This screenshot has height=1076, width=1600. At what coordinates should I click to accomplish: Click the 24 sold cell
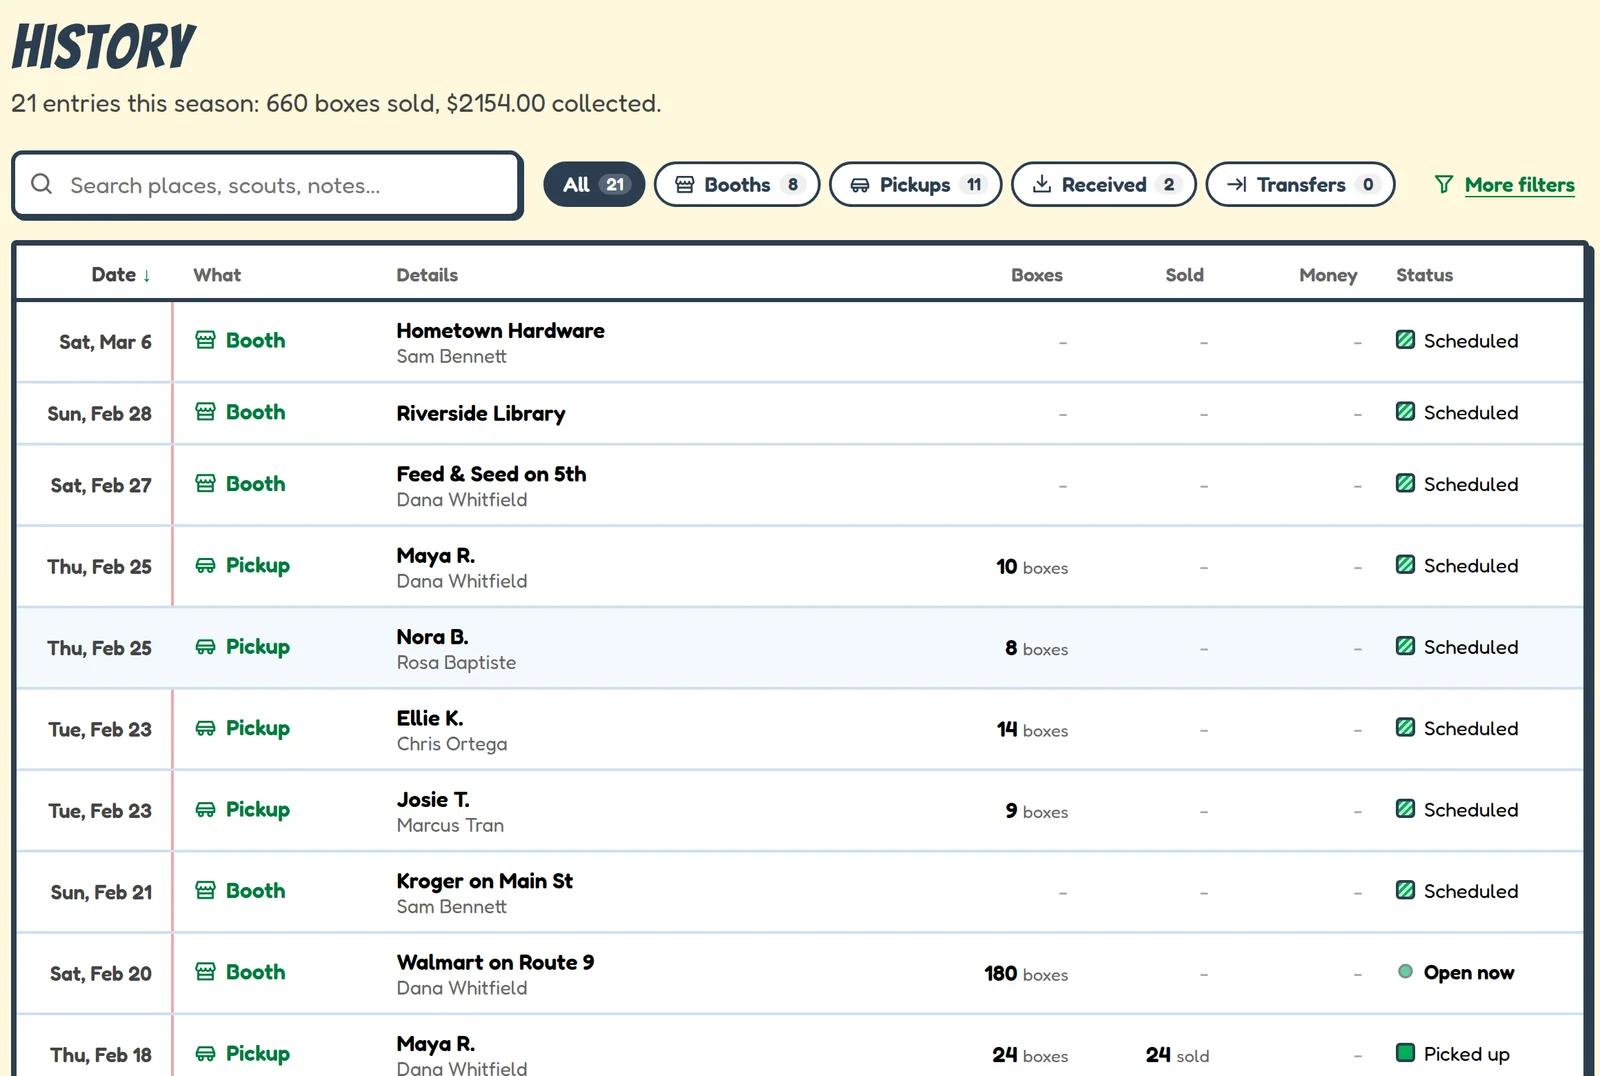pos(1177,1055)
